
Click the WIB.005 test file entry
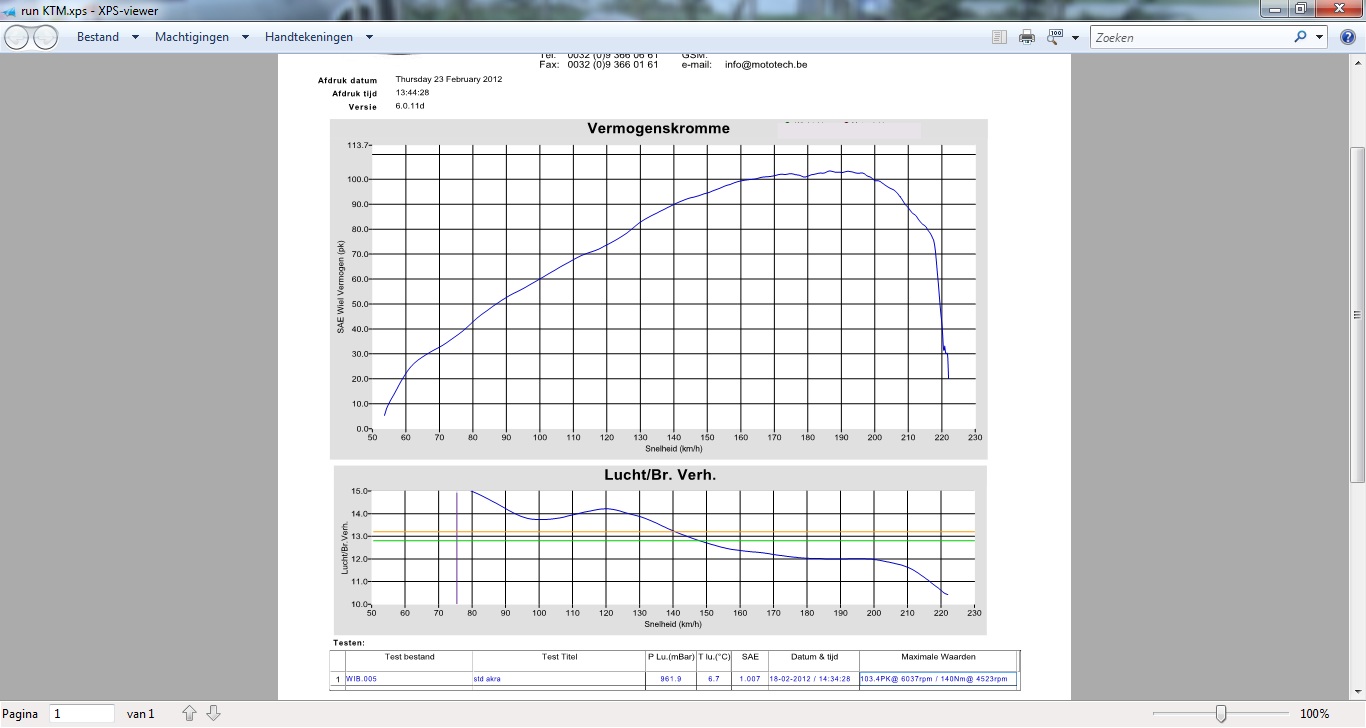362,679
